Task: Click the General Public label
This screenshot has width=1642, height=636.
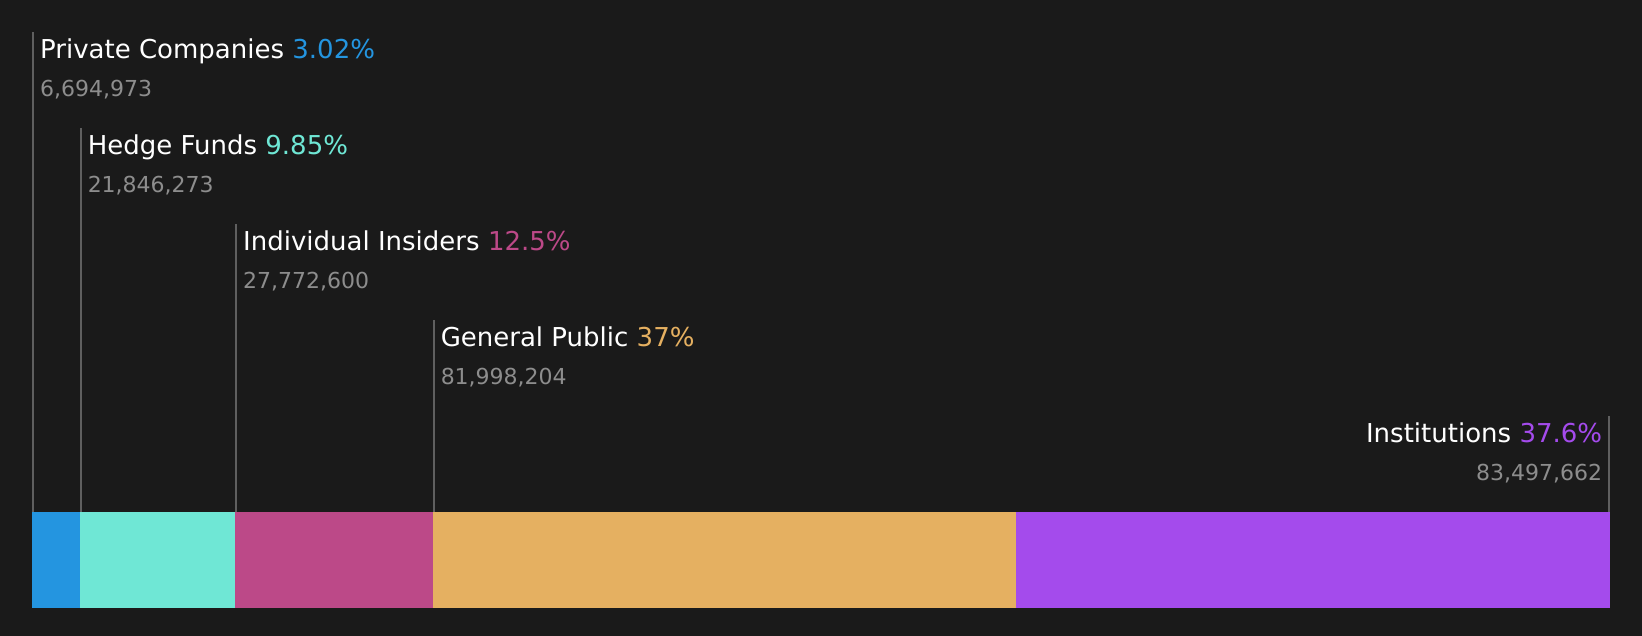Action: 534,338
